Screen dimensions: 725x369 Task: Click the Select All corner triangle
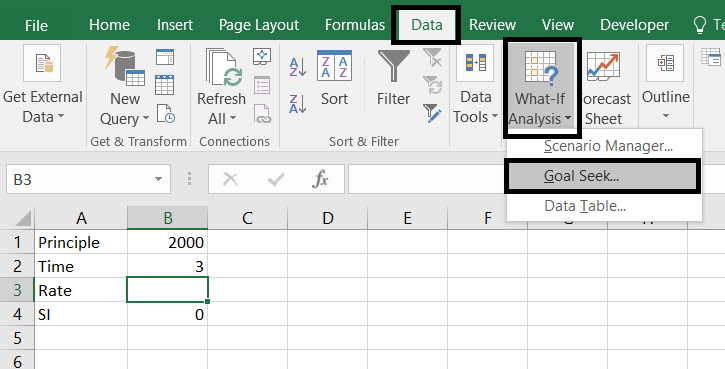(x=22, y=218)
